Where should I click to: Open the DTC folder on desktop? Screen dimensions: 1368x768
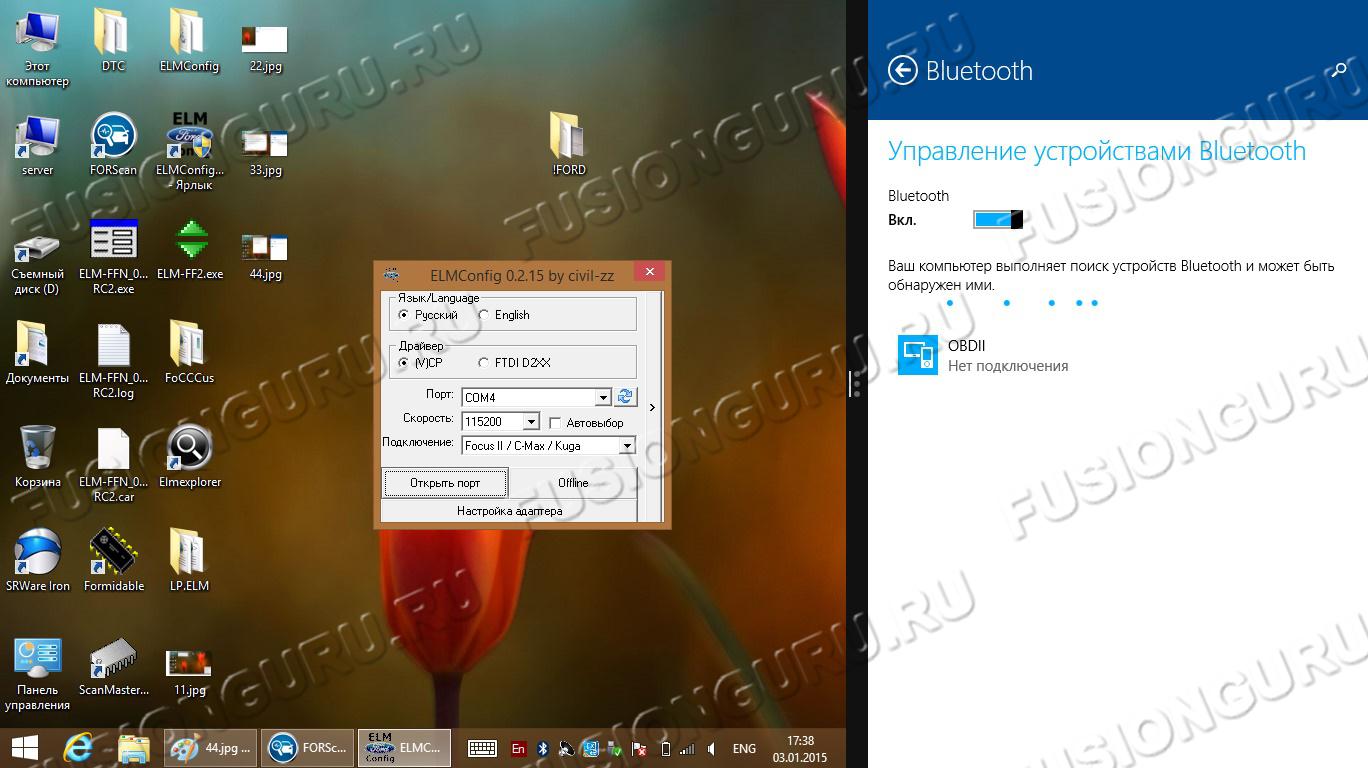113,40
